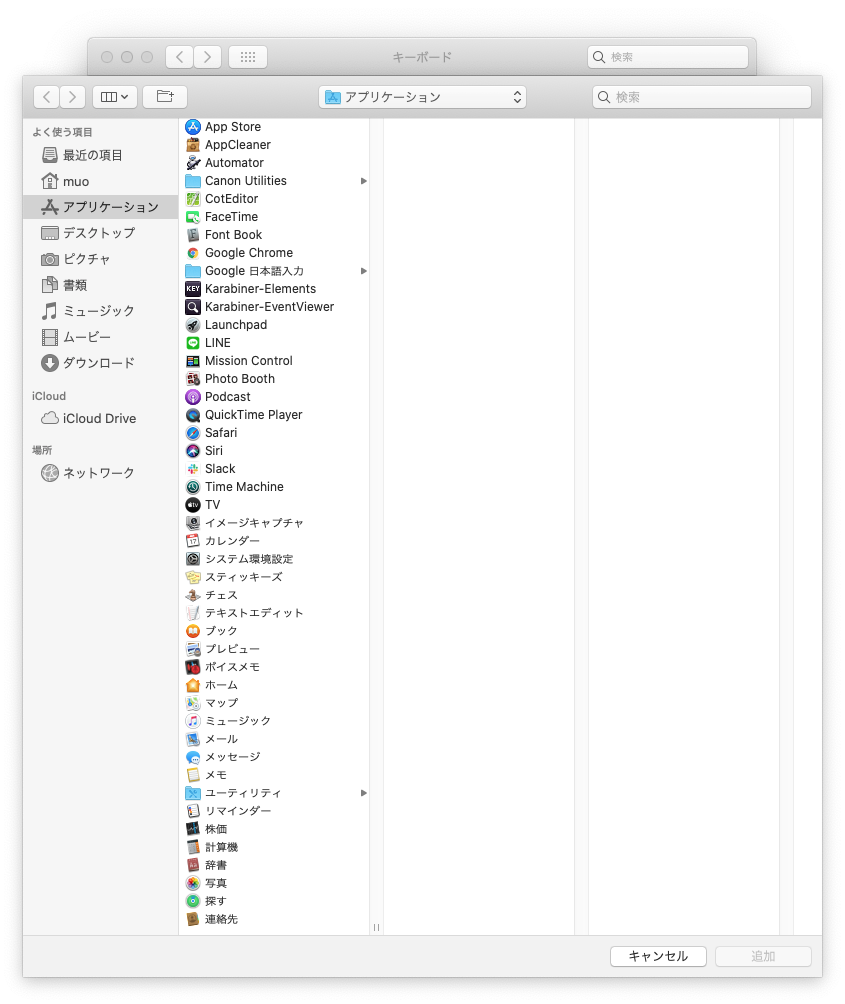Select the チェス chess piece icon
Viewport: 845px width, 1004px height.
[193, 595]
